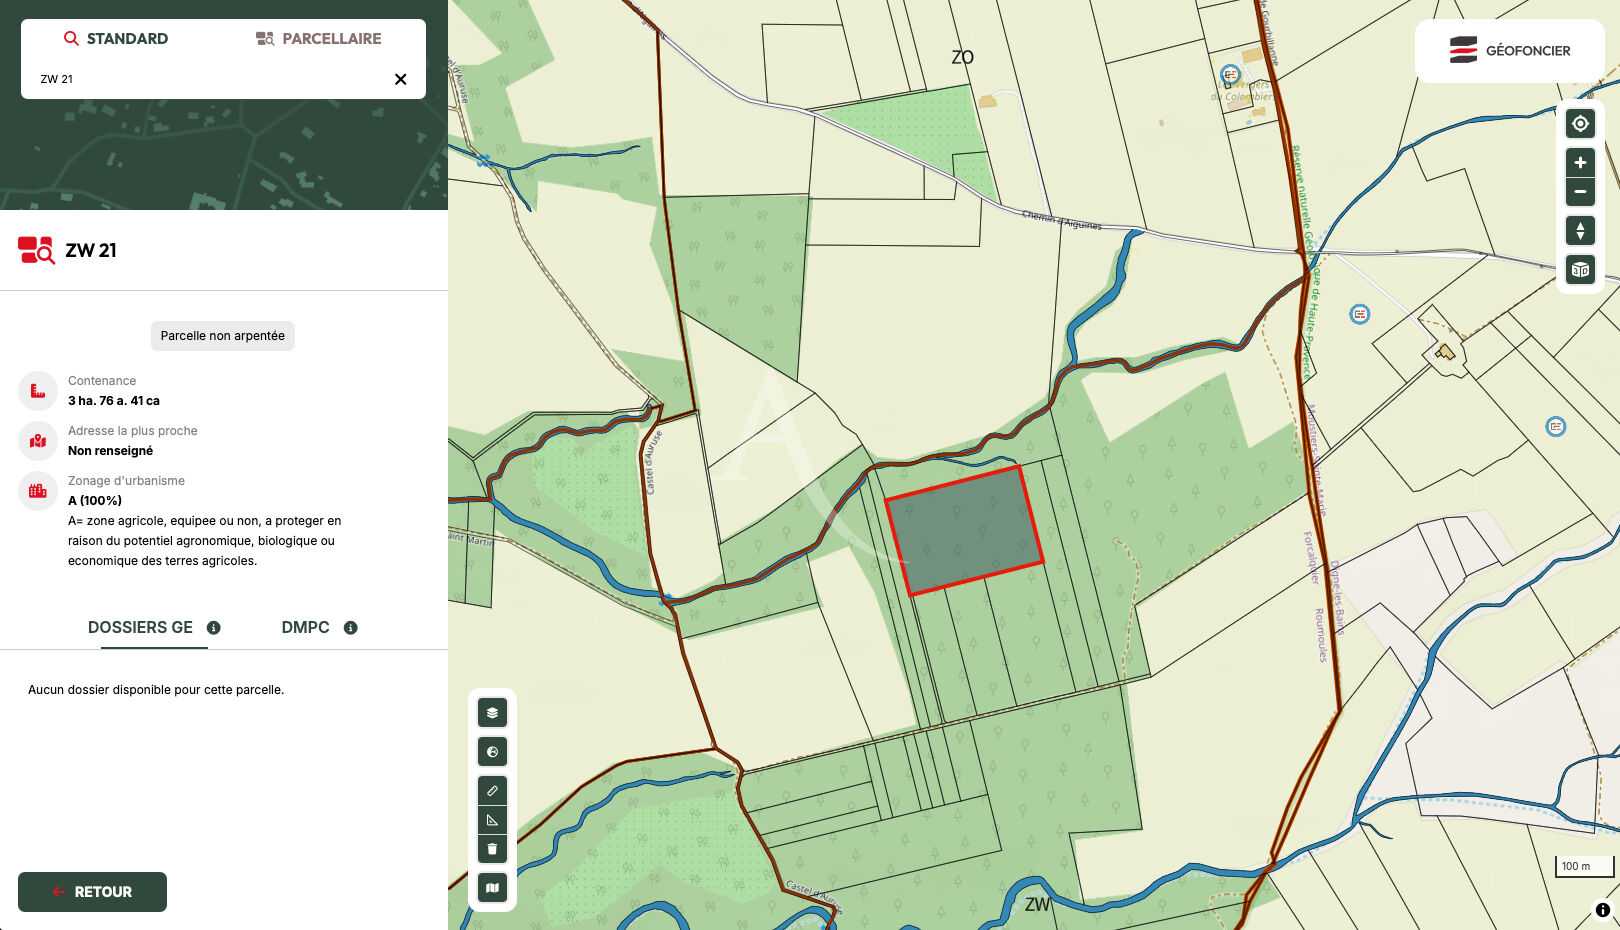This screenshot has height=930, width=1620.
Task: Toggle the 3D map view
Action: (x=1580, y=270)
